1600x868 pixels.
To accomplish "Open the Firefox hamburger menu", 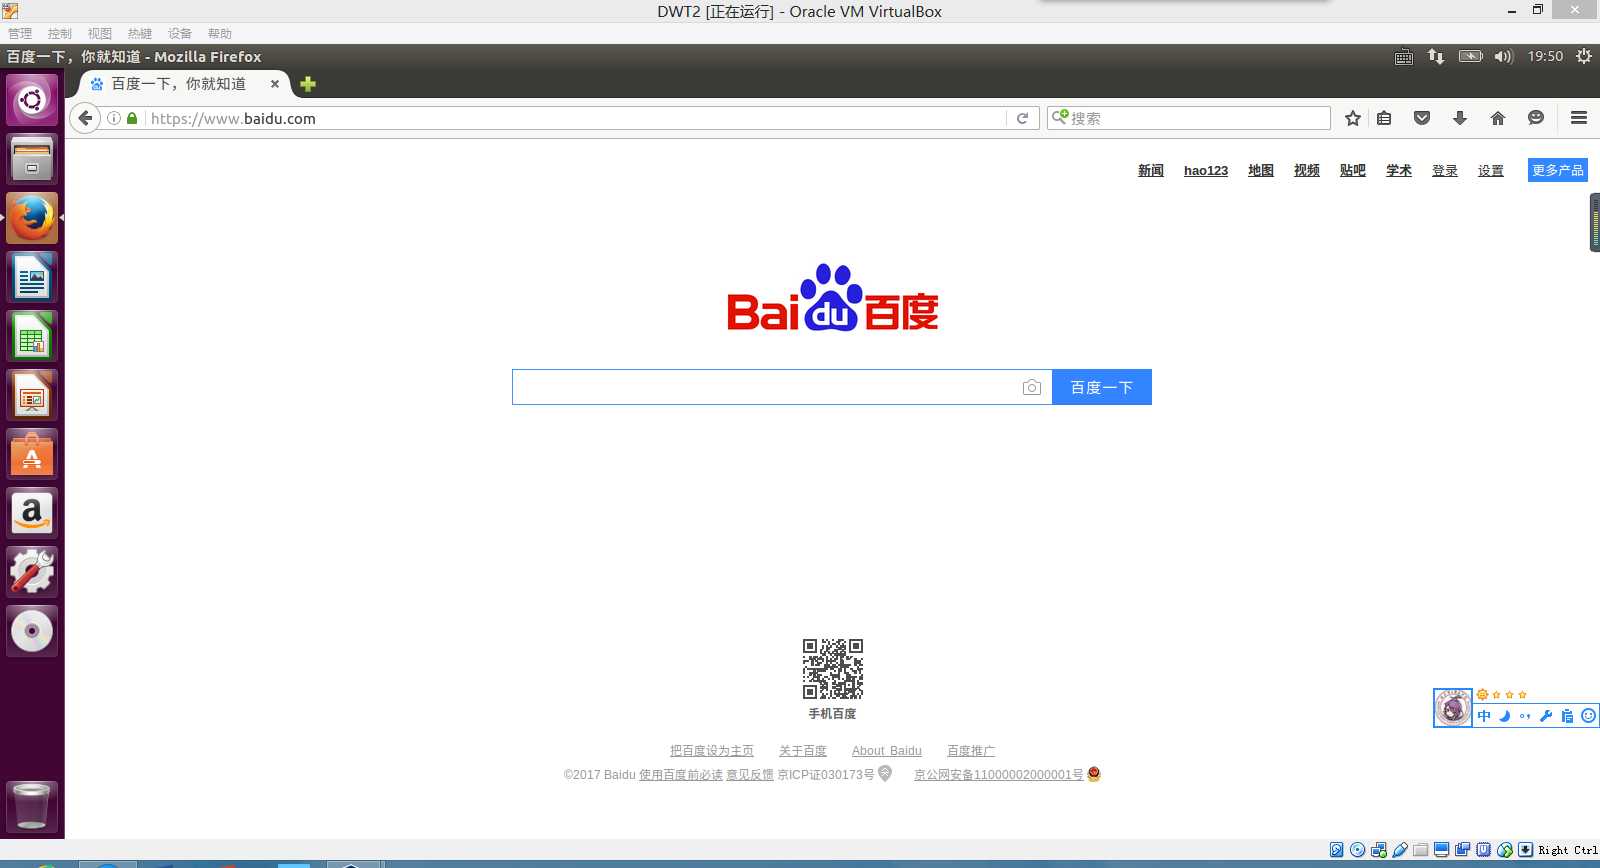I will point(1579,118).
